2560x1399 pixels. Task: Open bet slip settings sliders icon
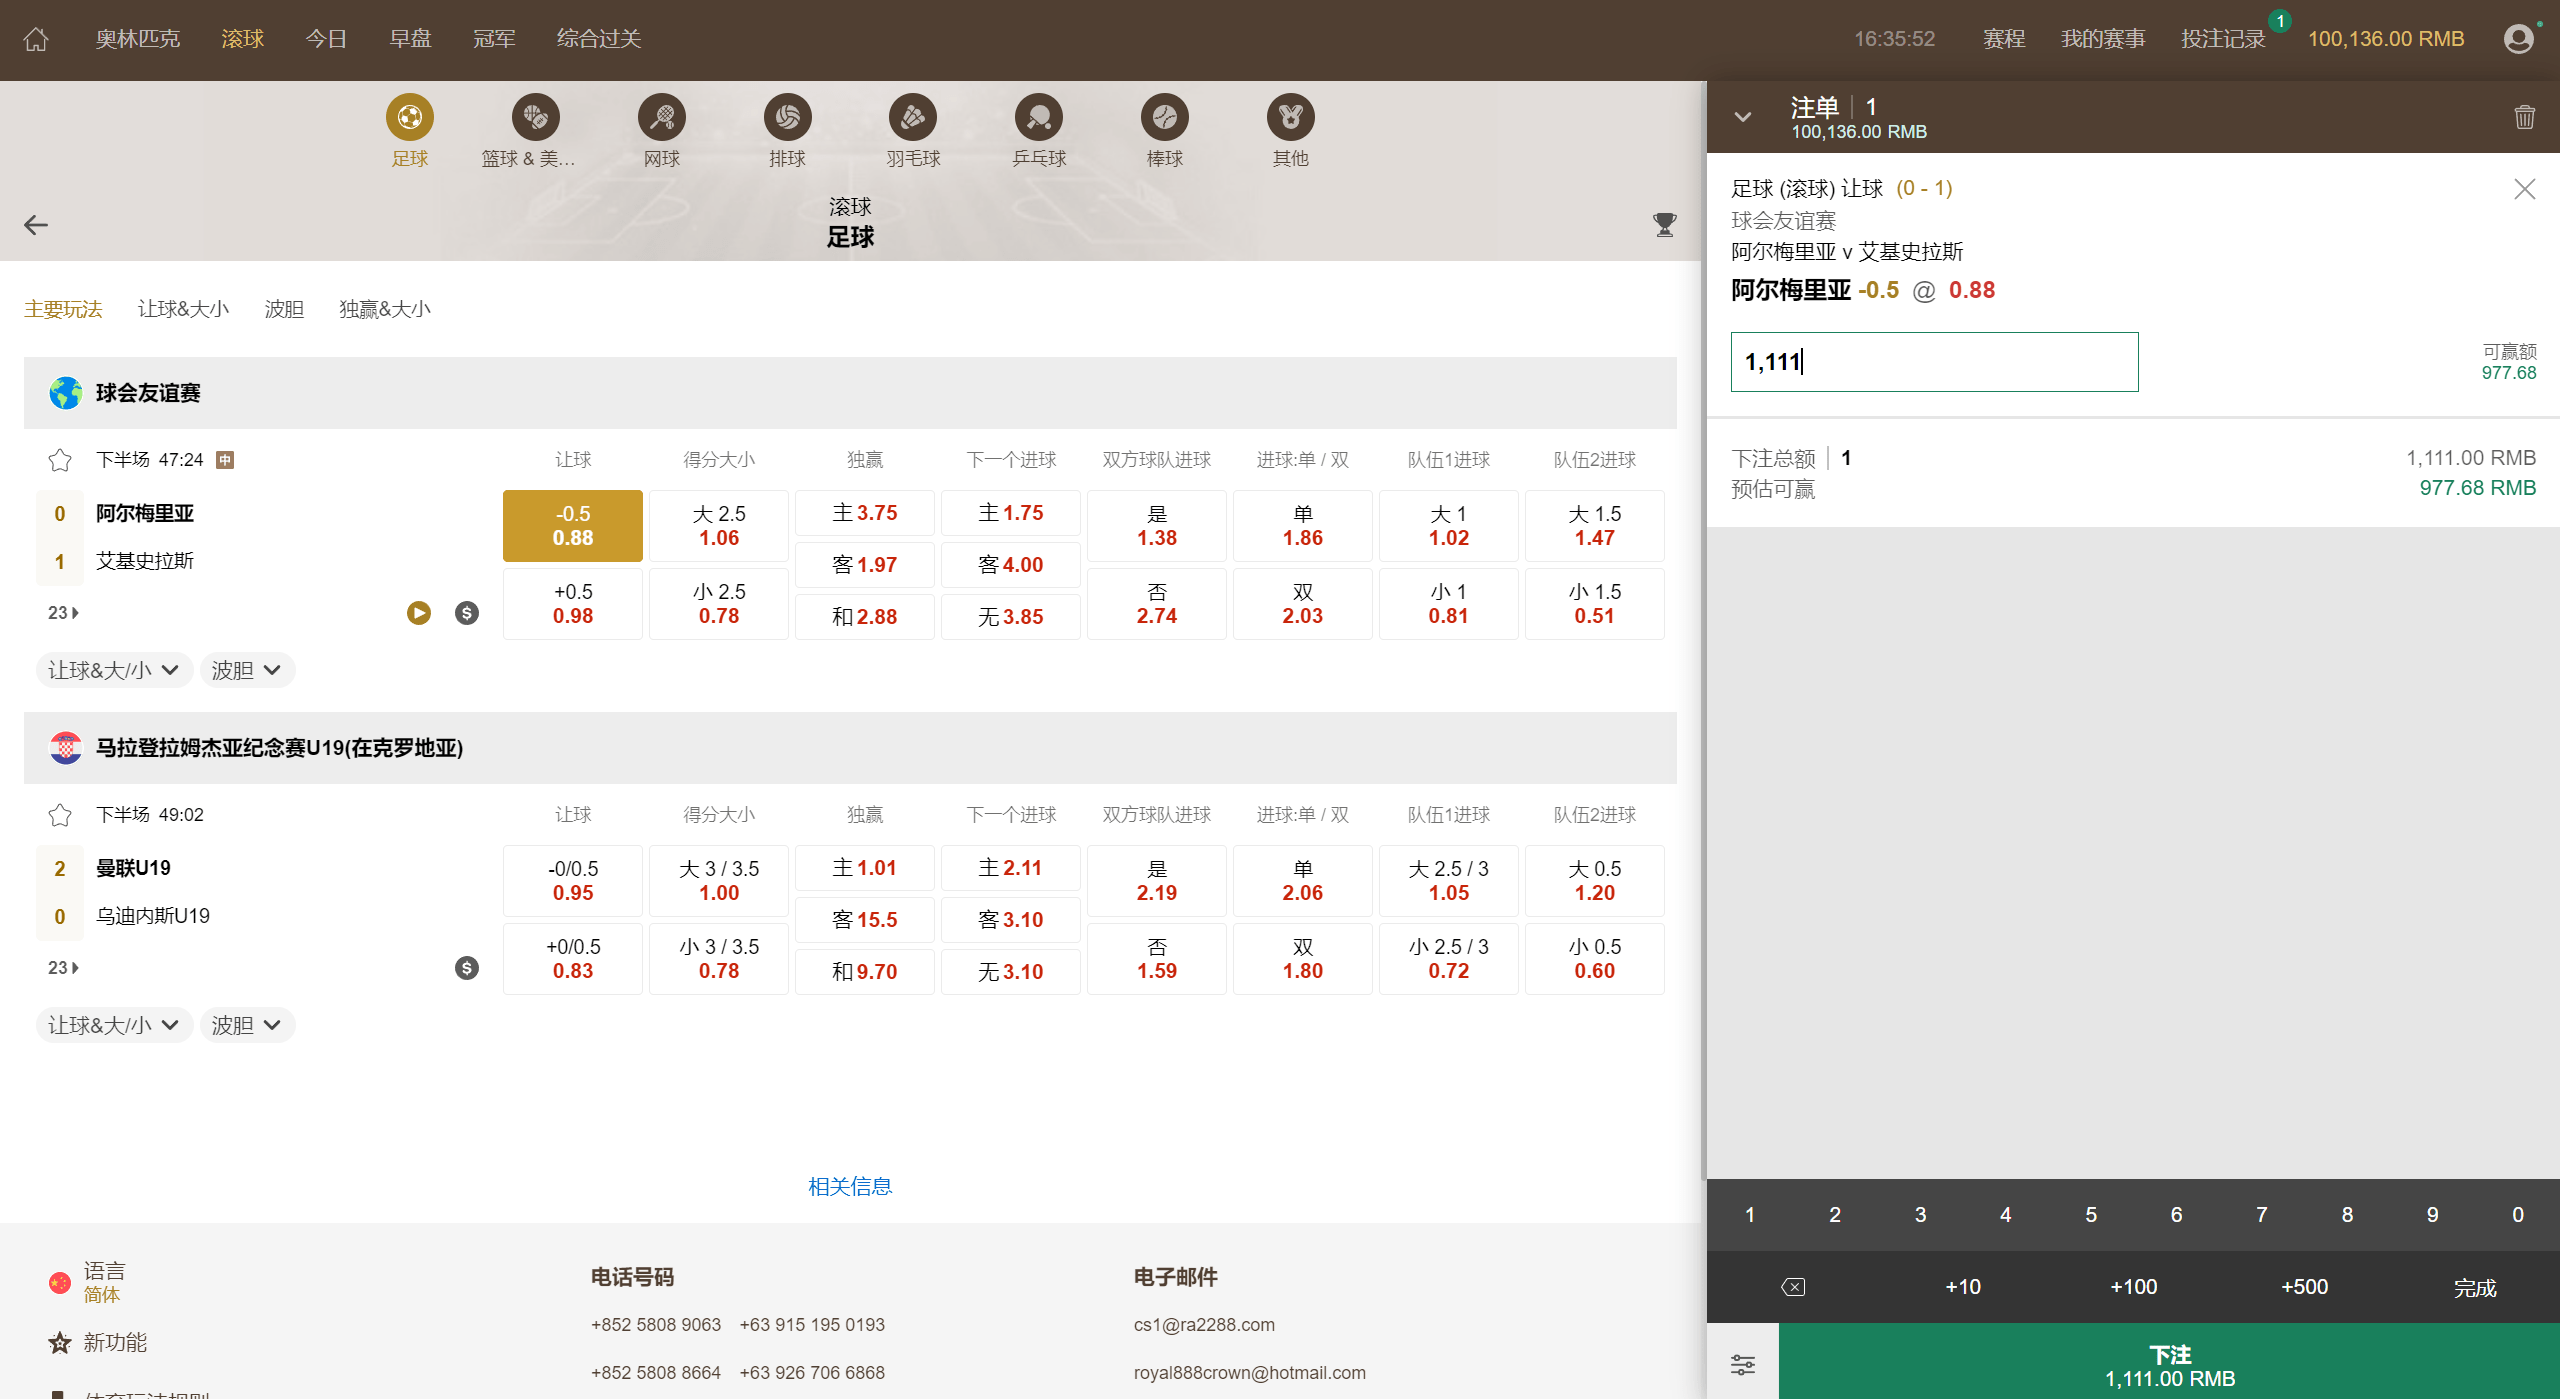1742,1364
